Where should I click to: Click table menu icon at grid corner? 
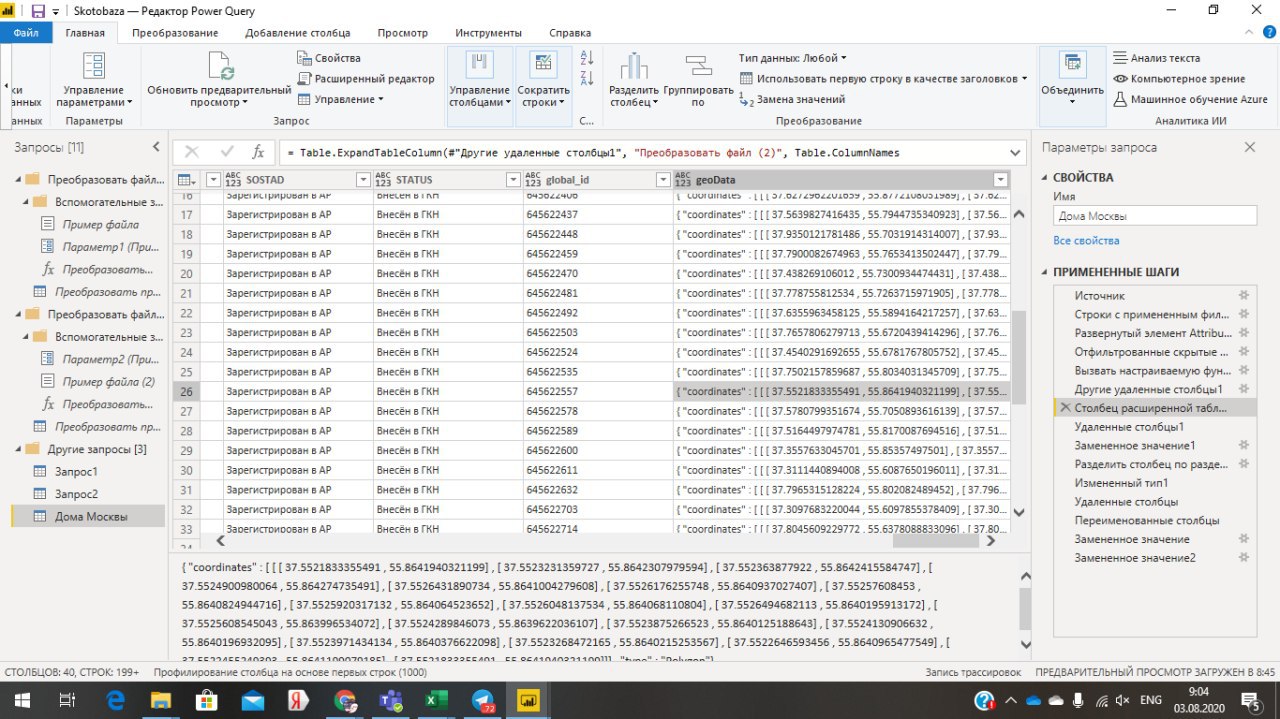[186, 179]
